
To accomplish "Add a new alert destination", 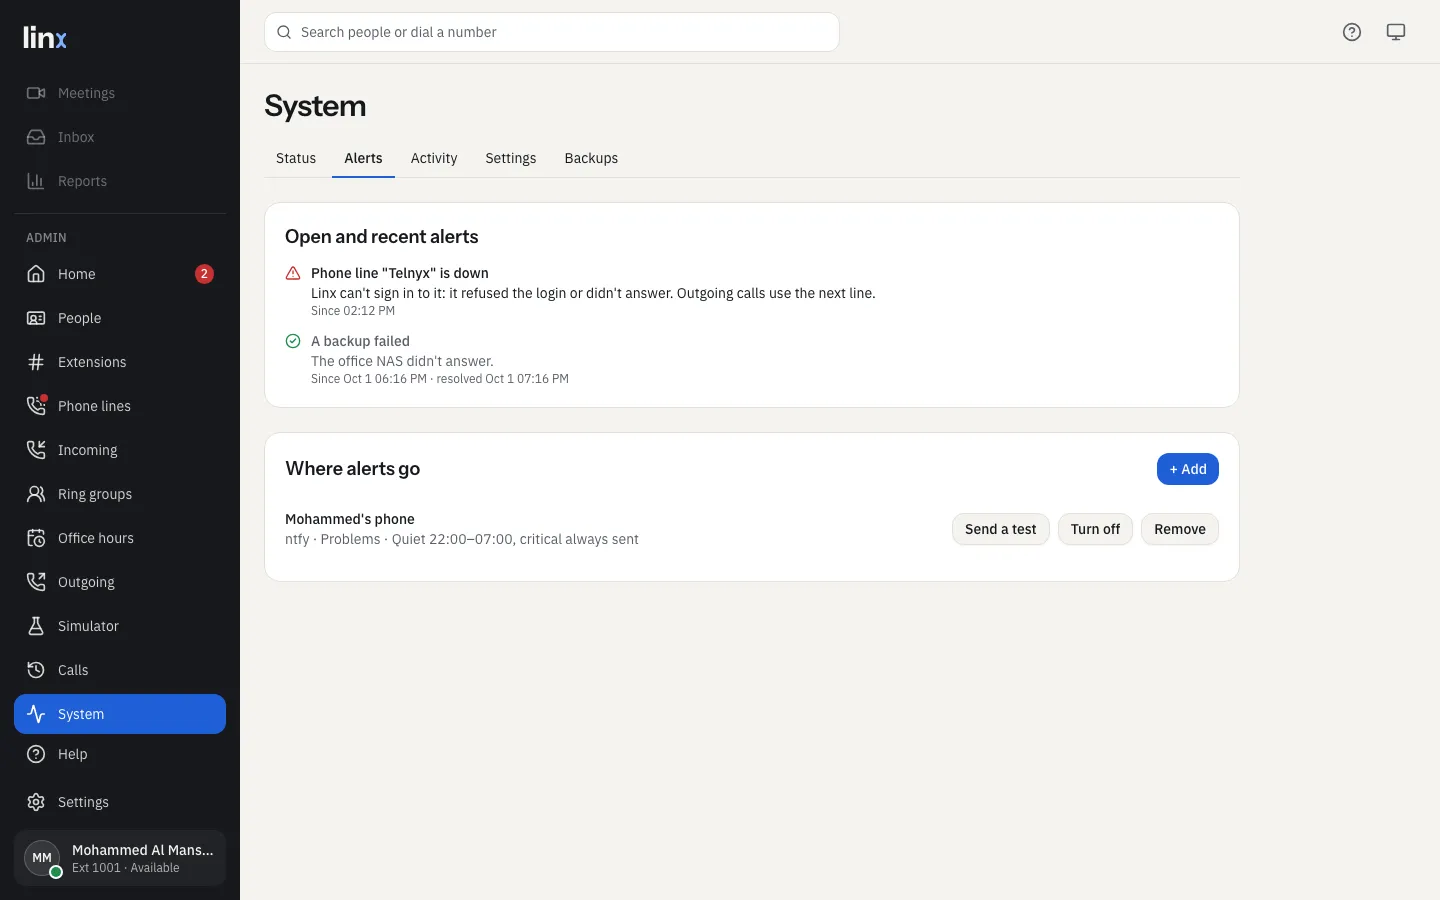I will [1188, 469].
